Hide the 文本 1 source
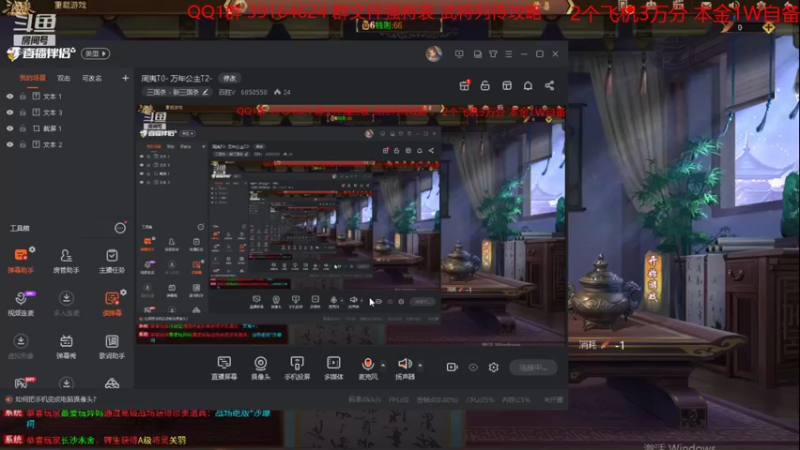The image size is (800, 450). (x=10, y=96)
